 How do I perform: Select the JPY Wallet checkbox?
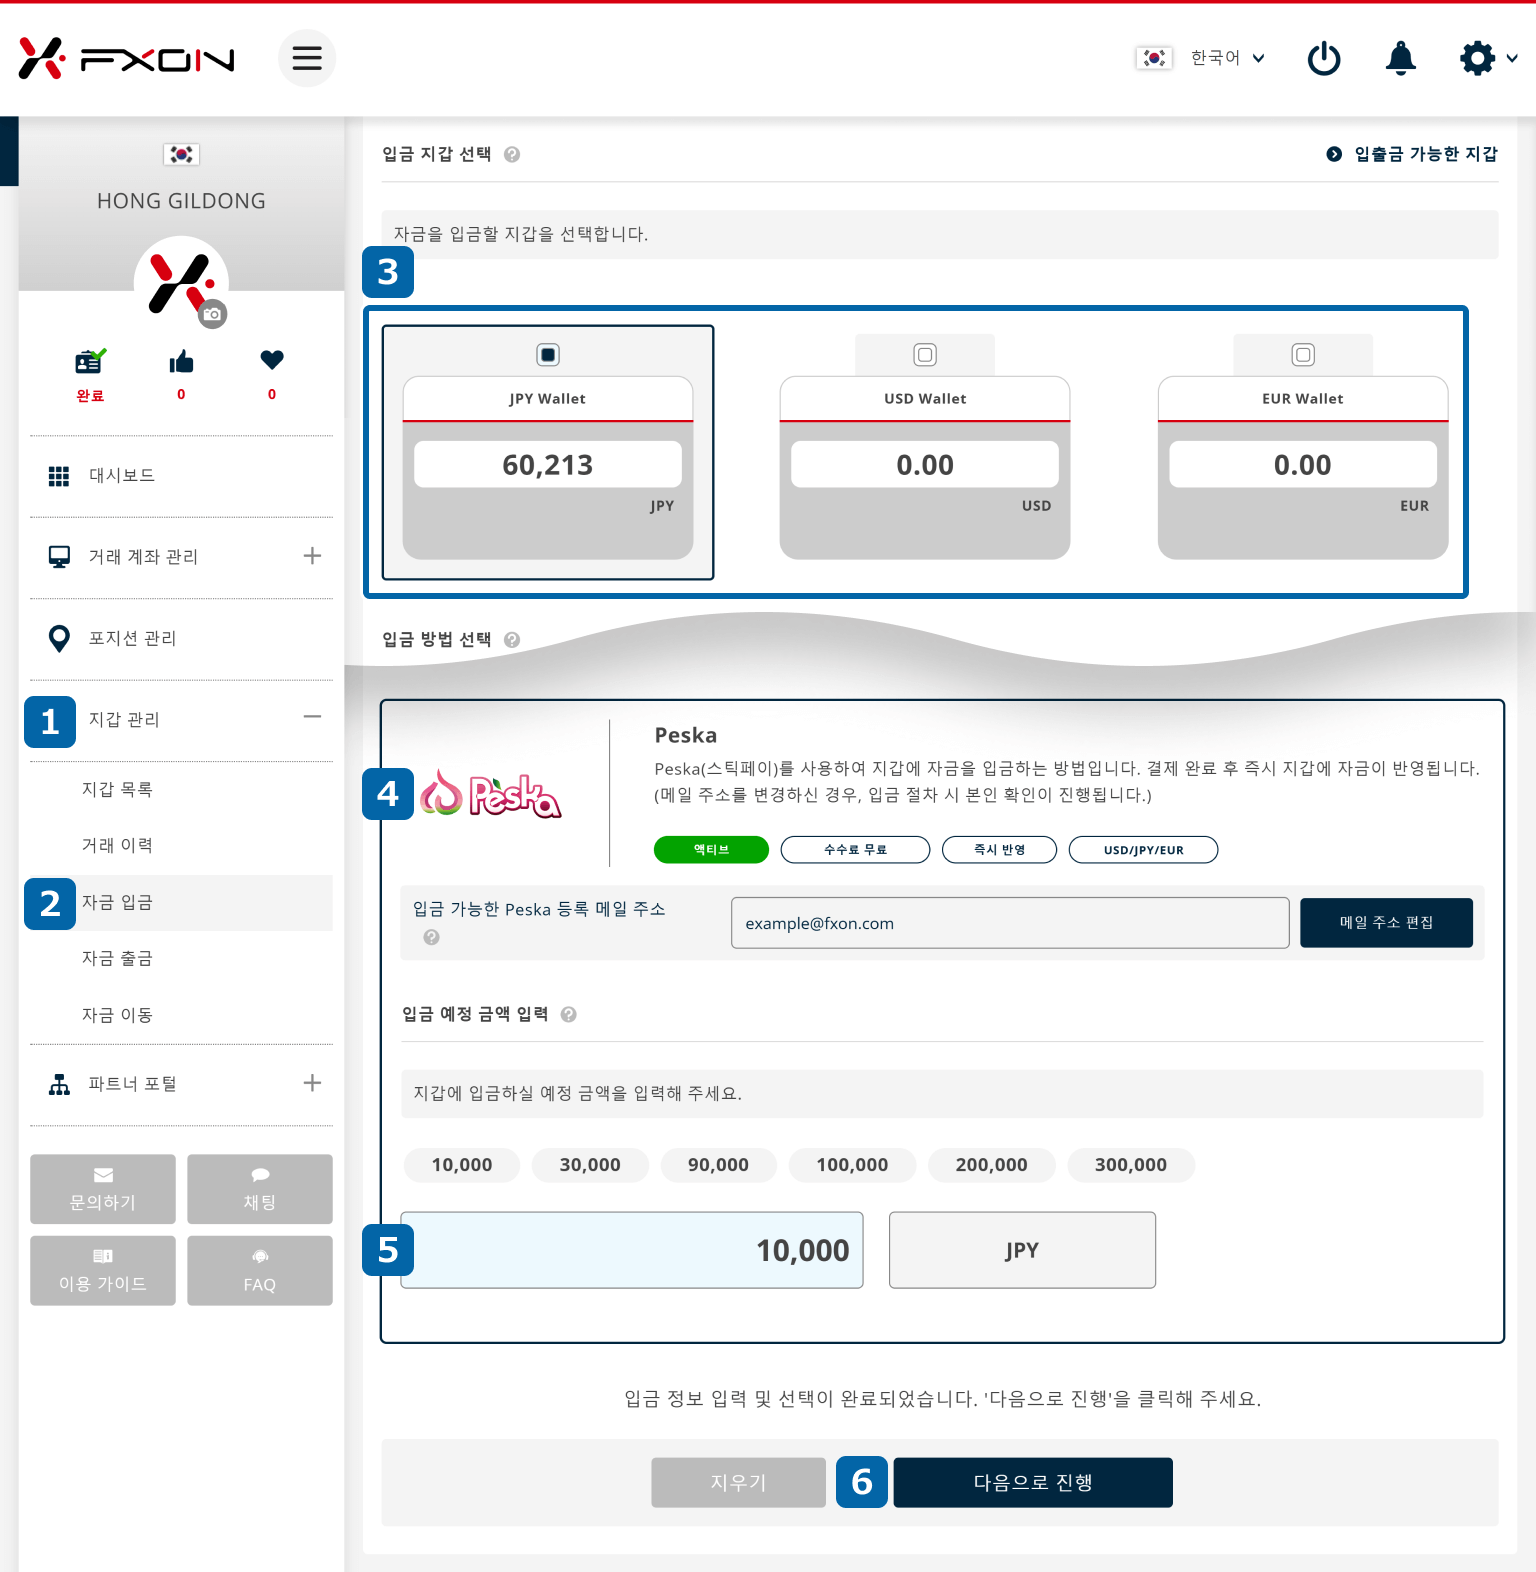(548, 355)
